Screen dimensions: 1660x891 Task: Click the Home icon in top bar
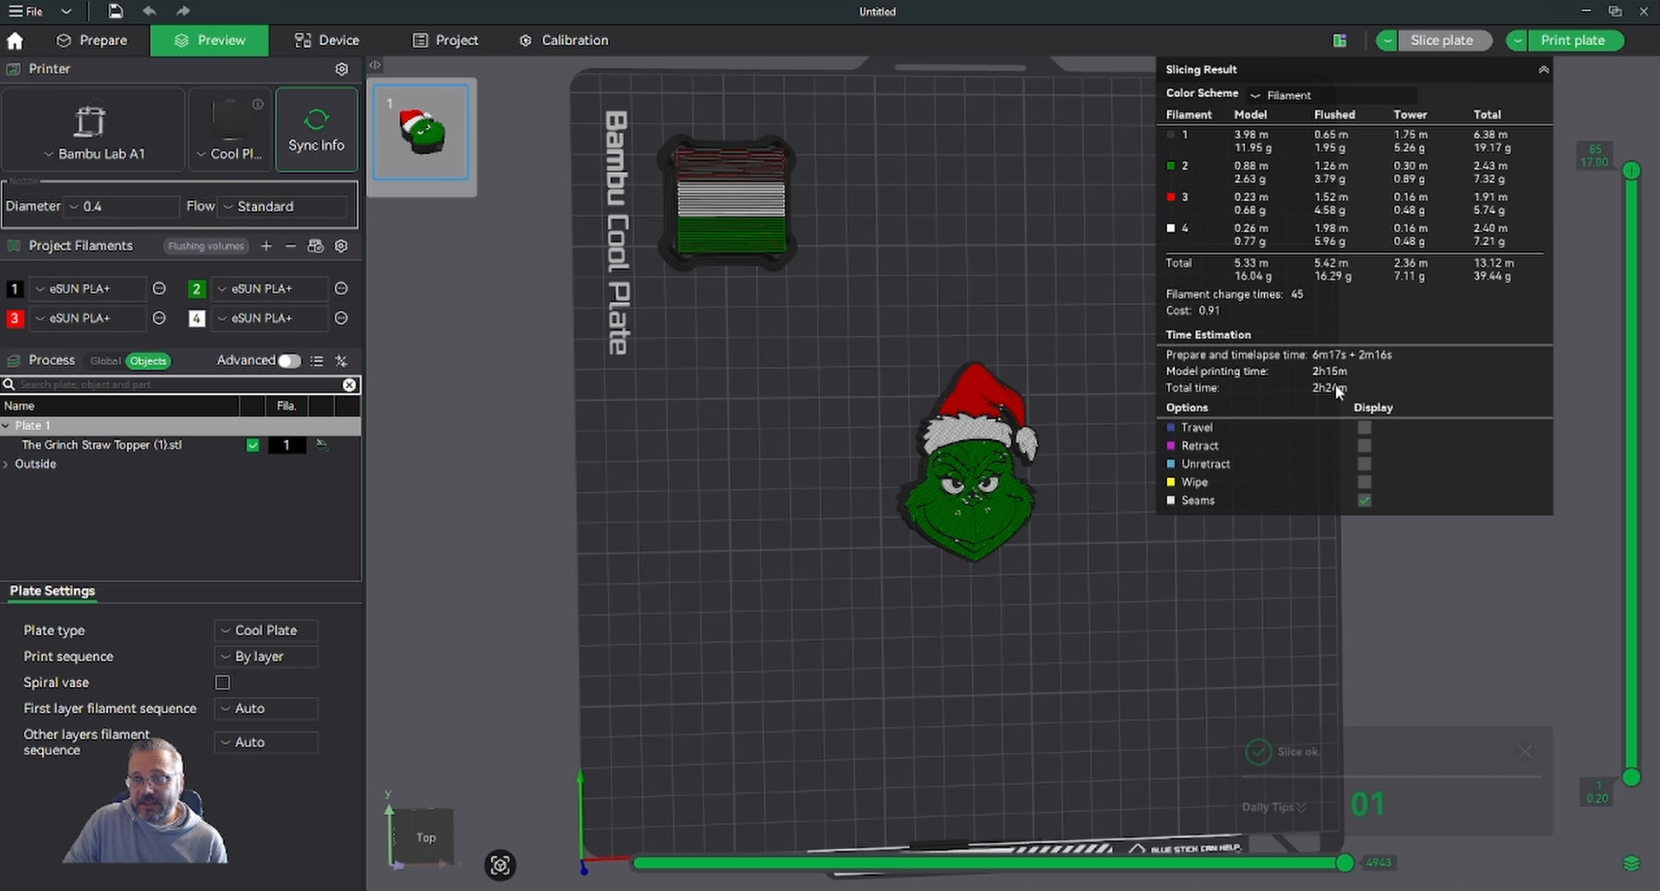point(15,41)
